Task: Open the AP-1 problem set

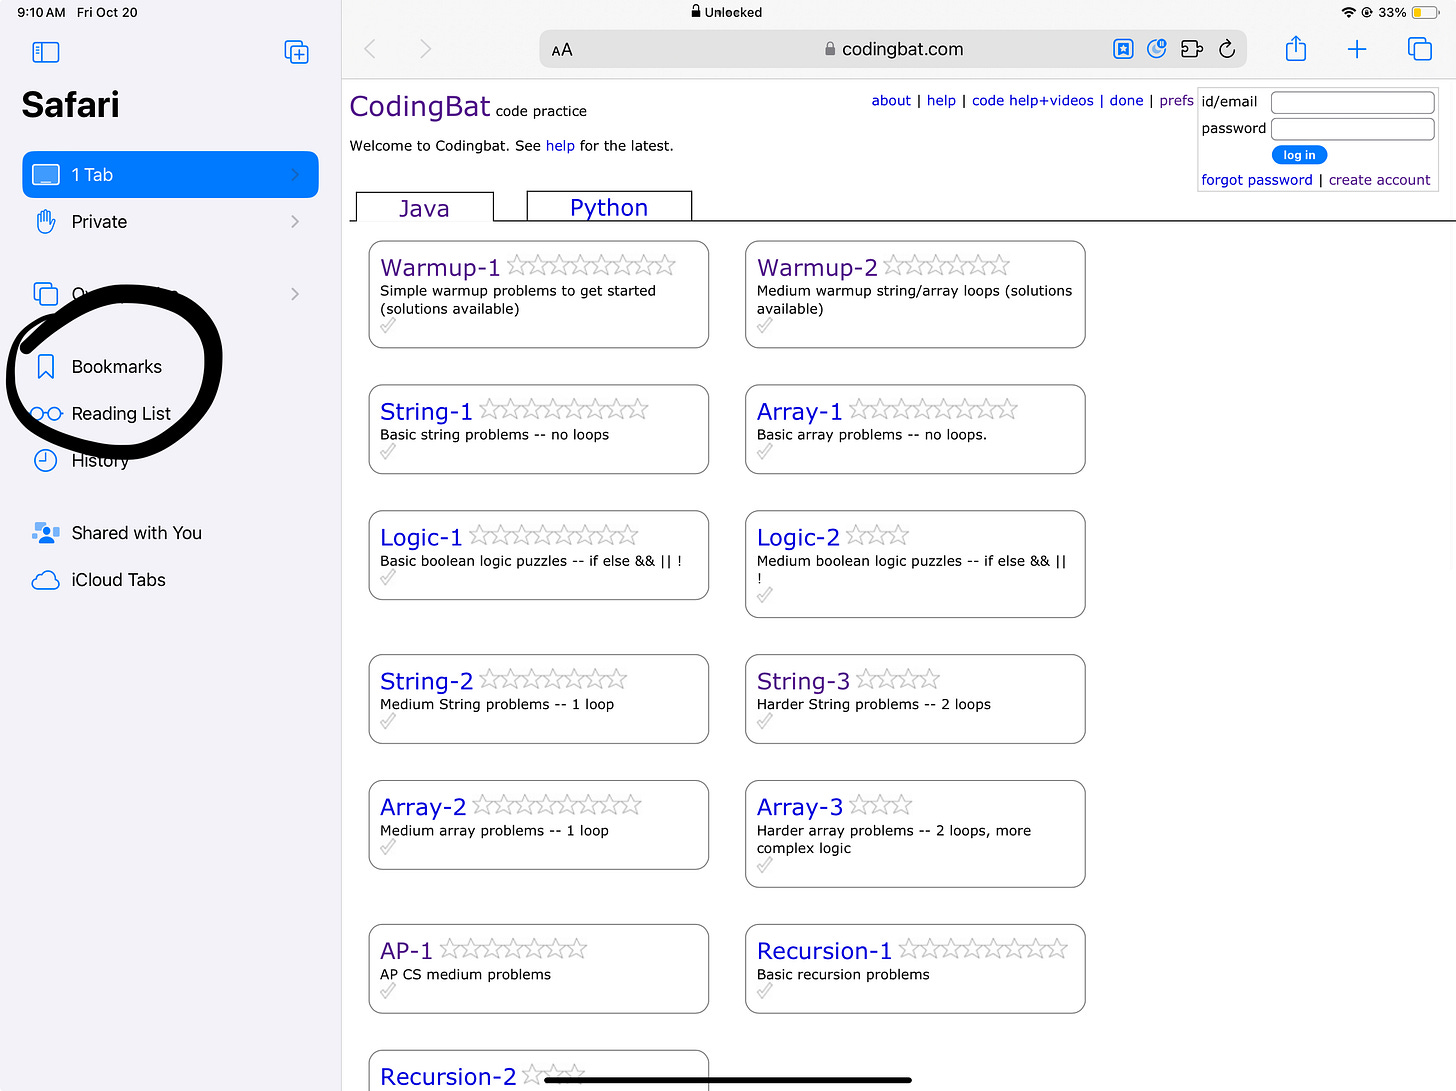Action: [x=406, y=951]
